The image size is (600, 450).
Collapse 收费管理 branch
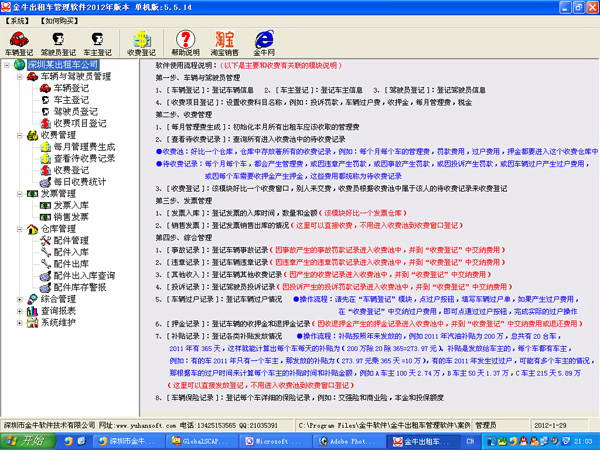(x=20, y=135)
